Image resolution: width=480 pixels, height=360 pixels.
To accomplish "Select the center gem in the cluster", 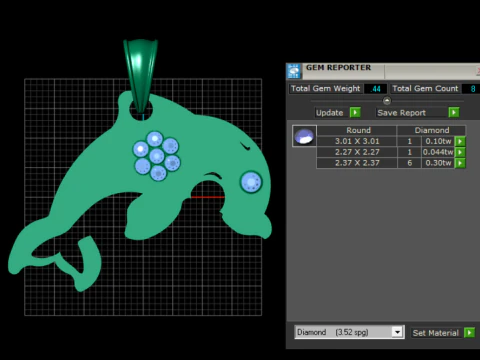I will point(157,156).
